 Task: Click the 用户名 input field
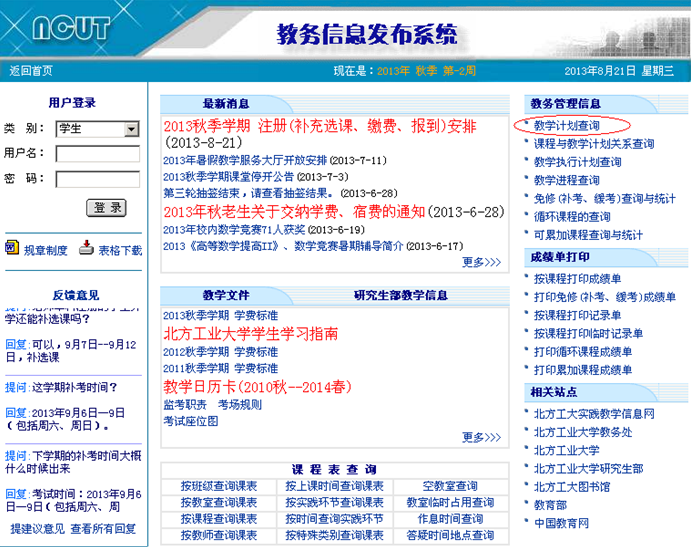[97, 154]
